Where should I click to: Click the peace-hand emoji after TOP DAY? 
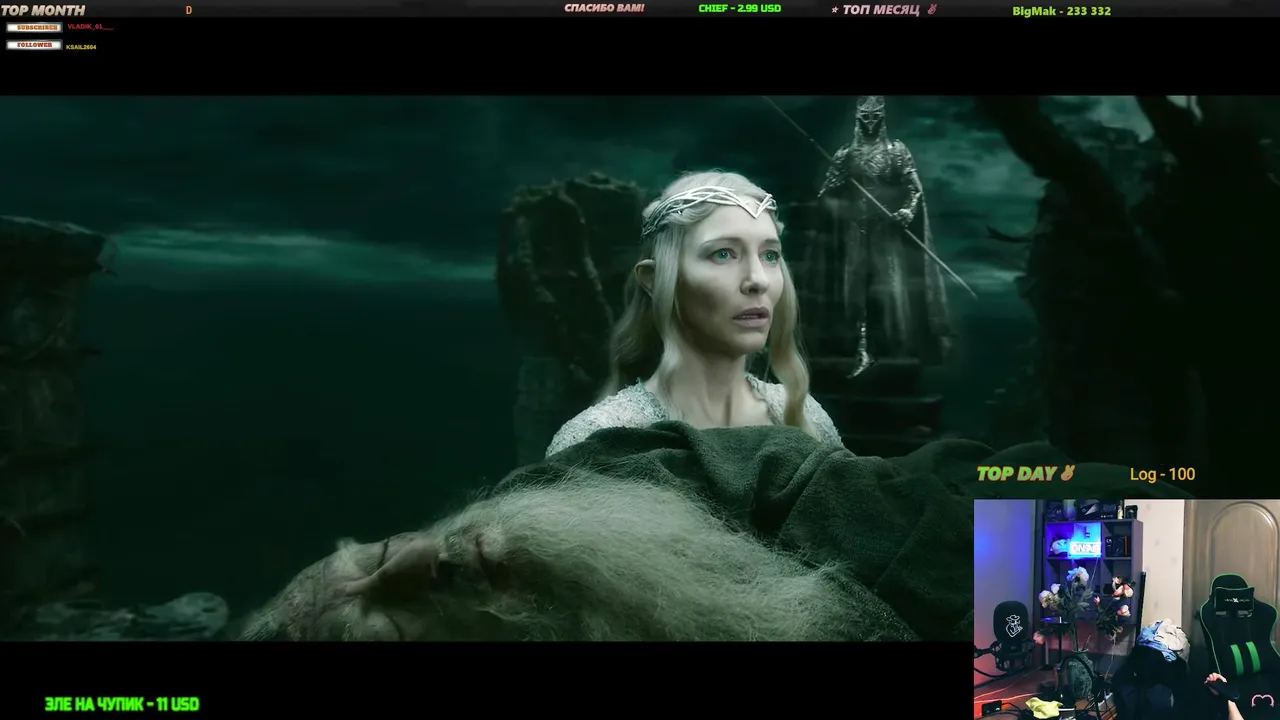click(1068, 473)
